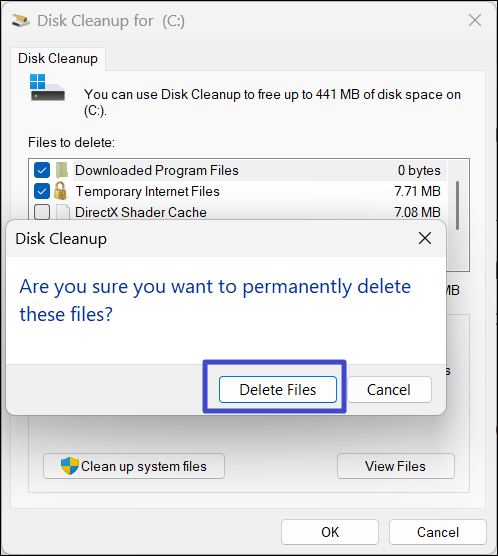
Task: Close the confirmation dialog with X
Action: [425, 238]
